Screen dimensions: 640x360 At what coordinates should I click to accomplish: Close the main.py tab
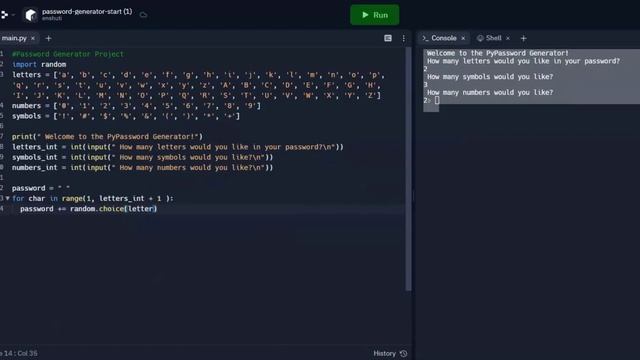coord(33,38)
